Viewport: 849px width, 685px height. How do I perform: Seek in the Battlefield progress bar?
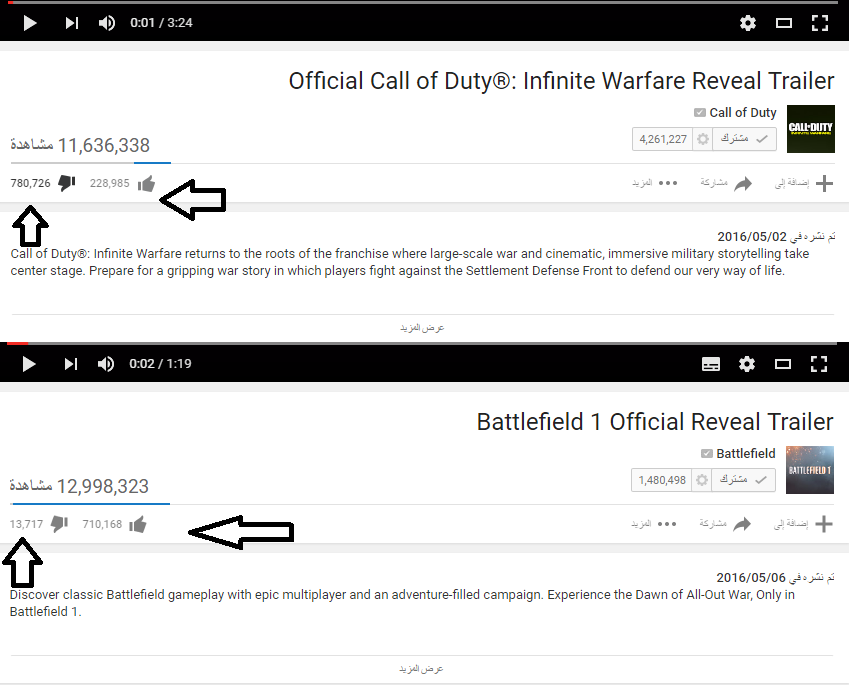[422, 343]
